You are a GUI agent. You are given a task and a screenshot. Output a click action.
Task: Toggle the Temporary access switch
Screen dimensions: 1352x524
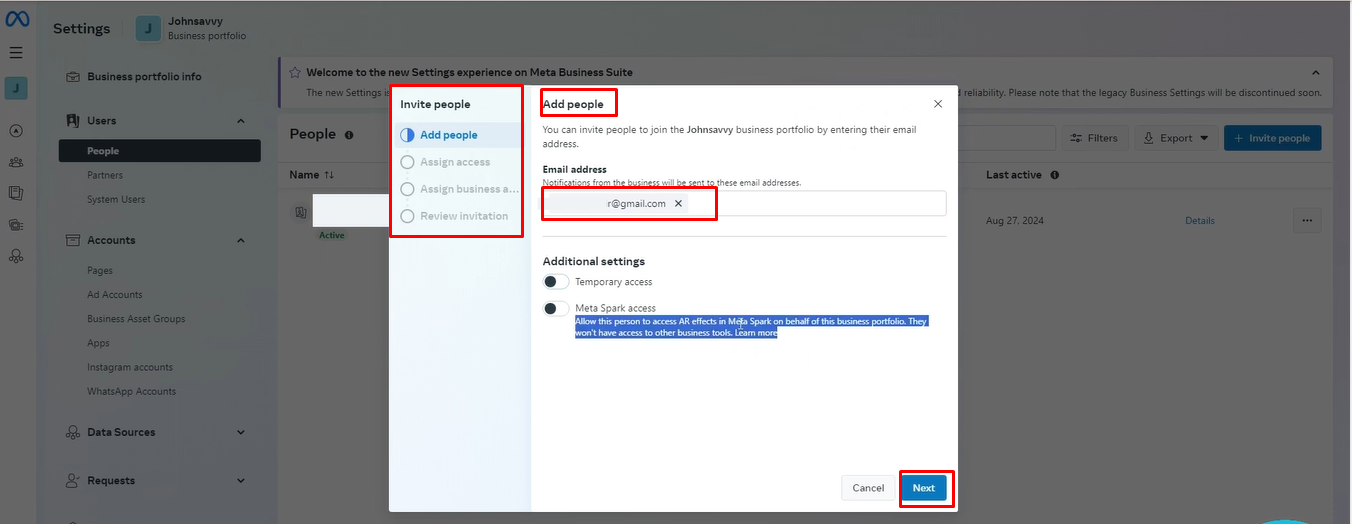[556, 282]
